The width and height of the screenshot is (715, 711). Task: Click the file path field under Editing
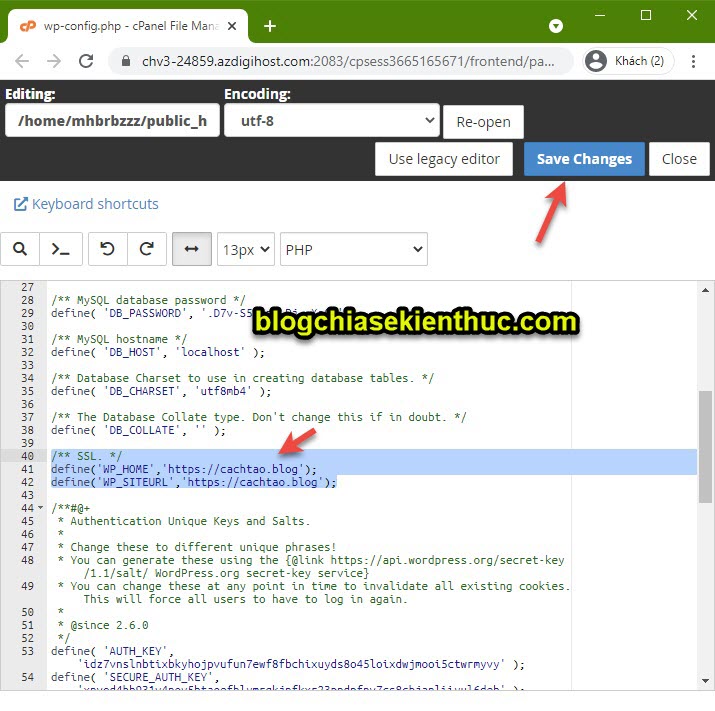point(112,120)
